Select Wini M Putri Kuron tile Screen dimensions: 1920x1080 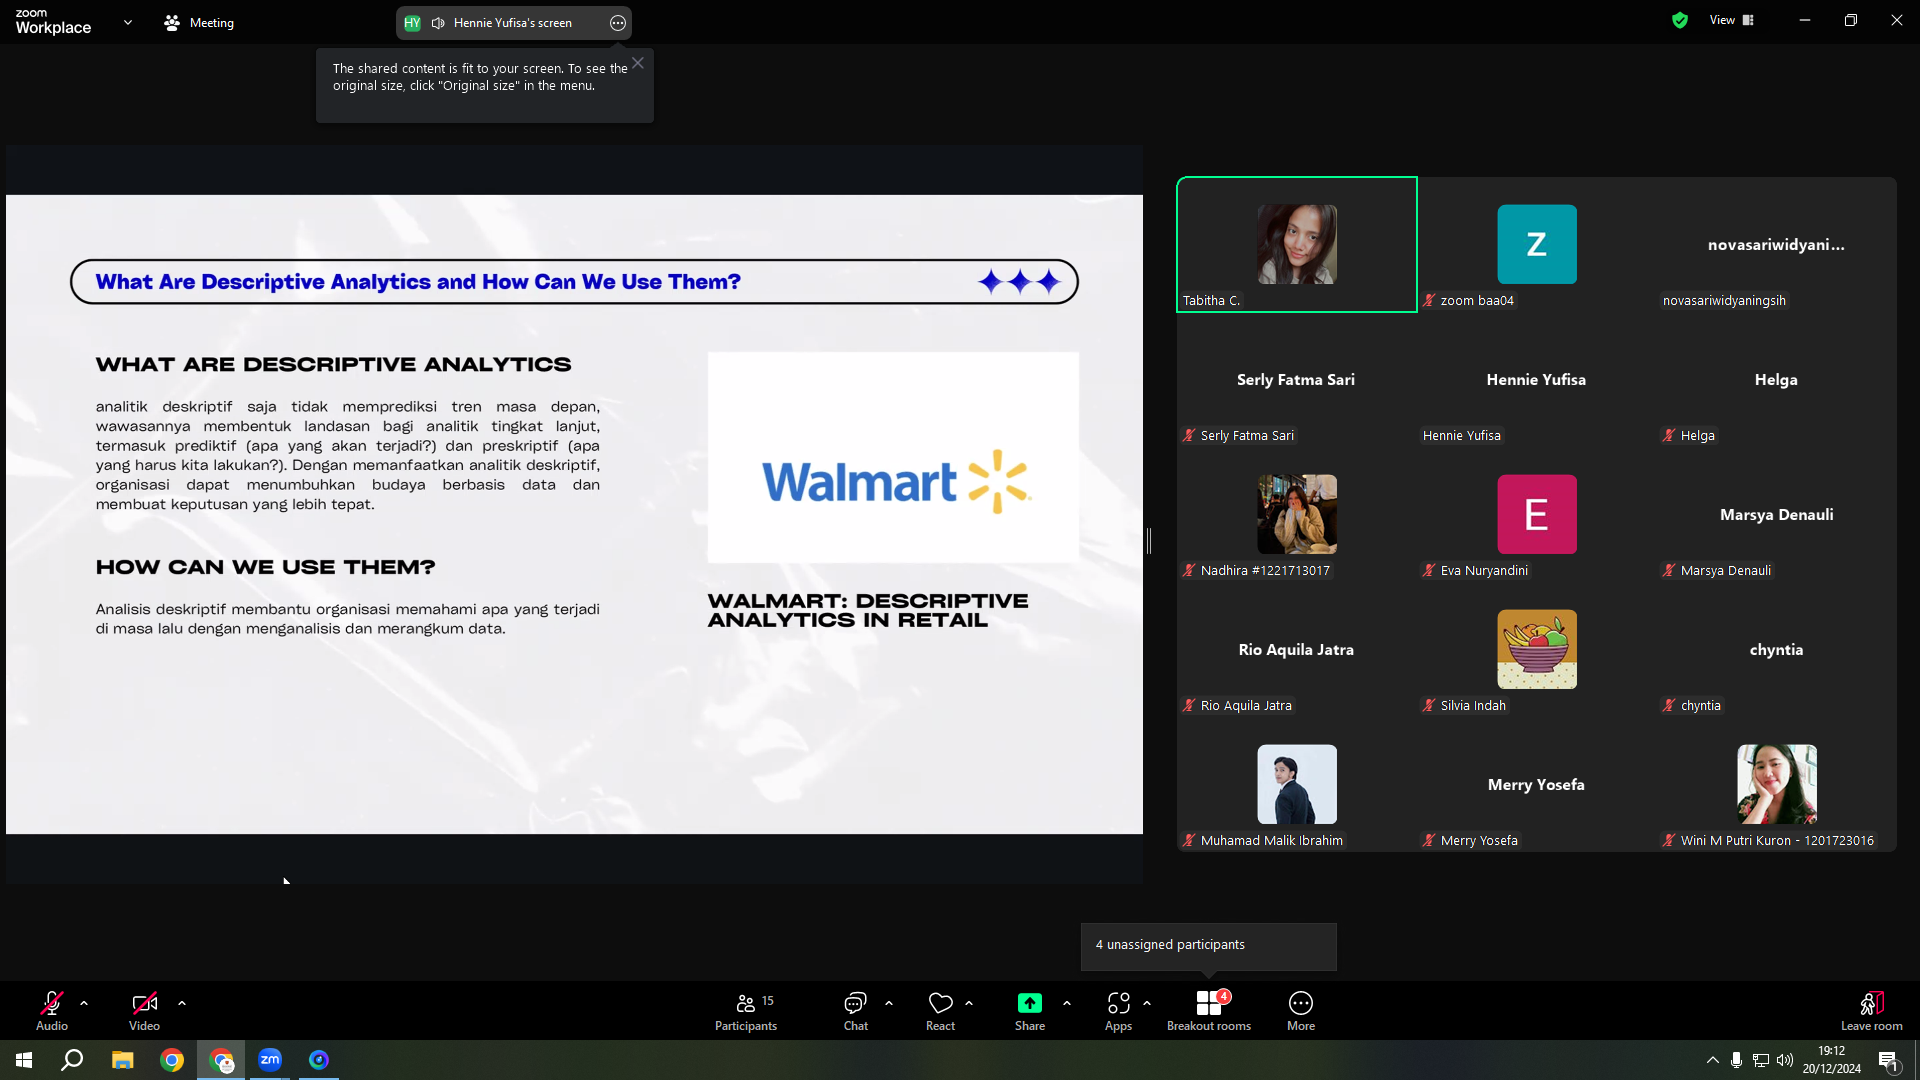[x=1777, y=784]
